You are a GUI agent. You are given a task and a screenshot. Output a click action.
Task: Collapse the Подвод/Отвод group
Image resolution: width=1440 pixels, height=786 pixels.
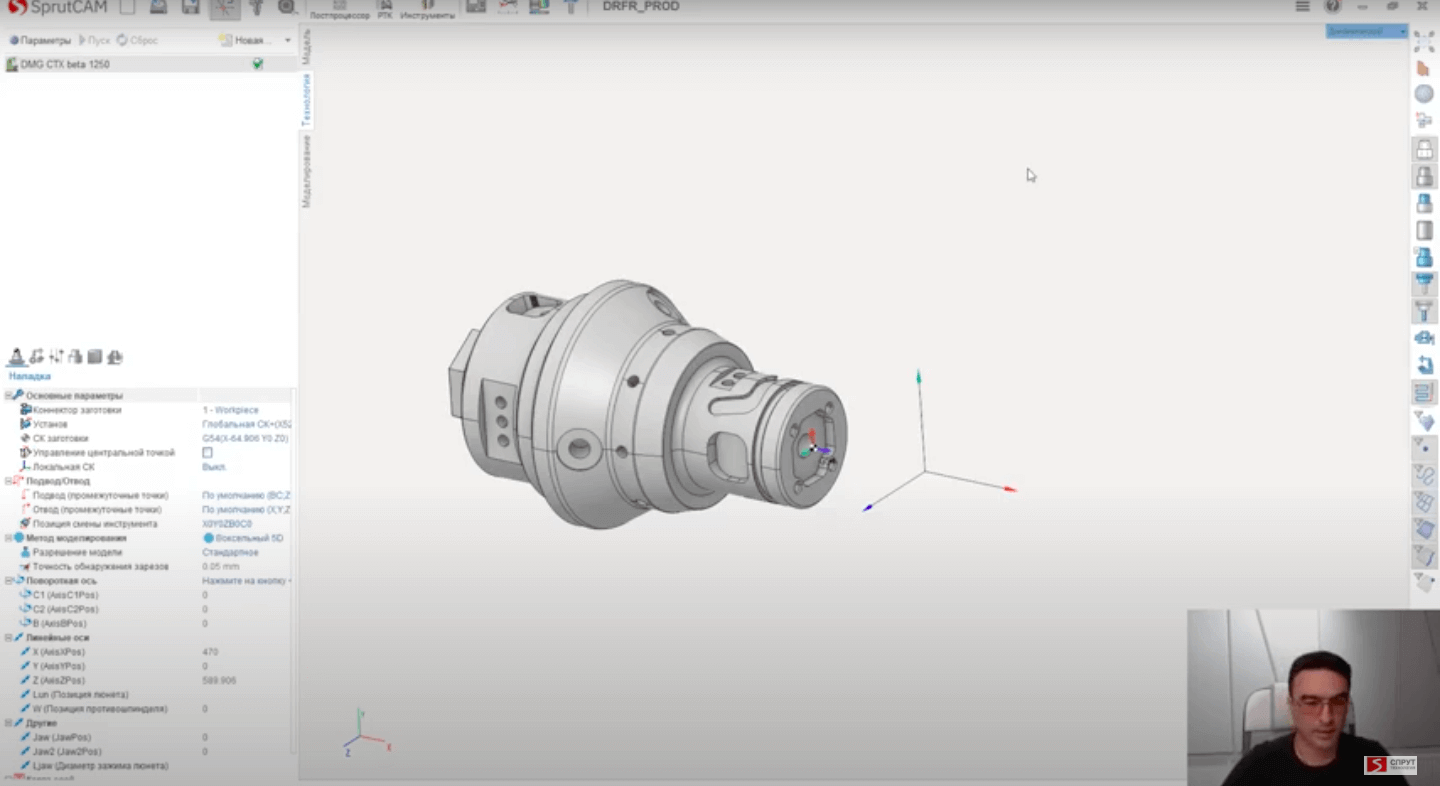pos(8,481)
